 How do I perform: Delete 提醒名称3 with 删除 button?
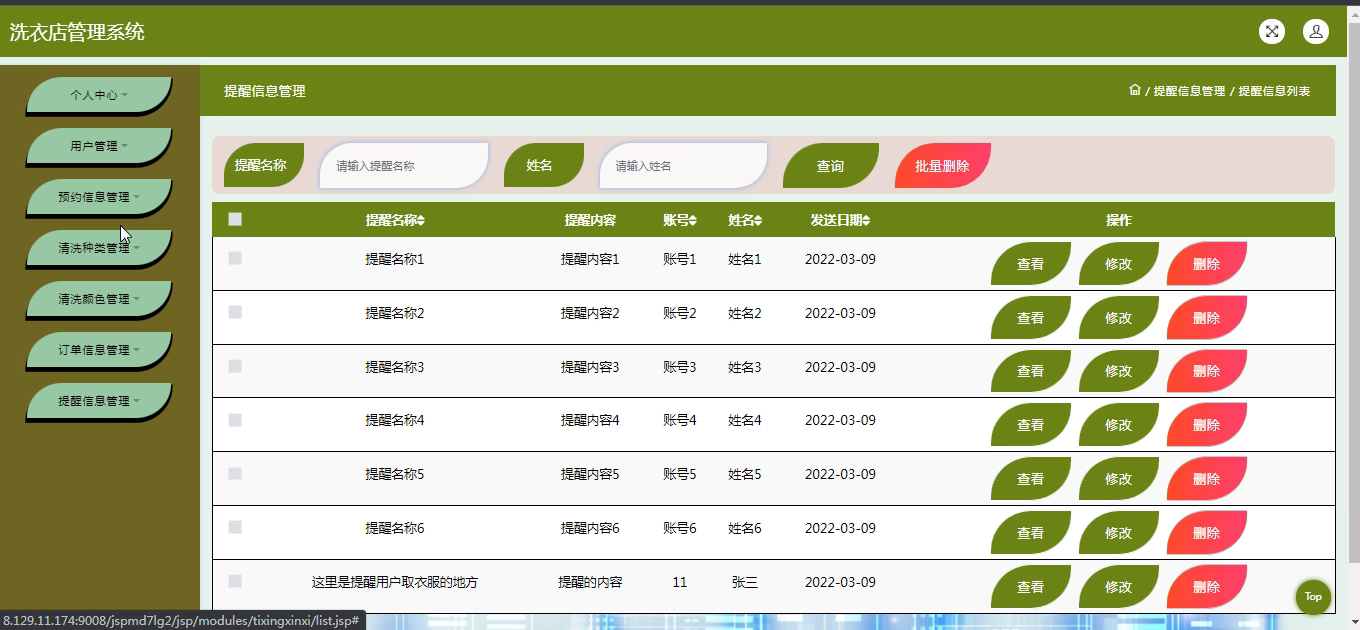pos(1206,371)
